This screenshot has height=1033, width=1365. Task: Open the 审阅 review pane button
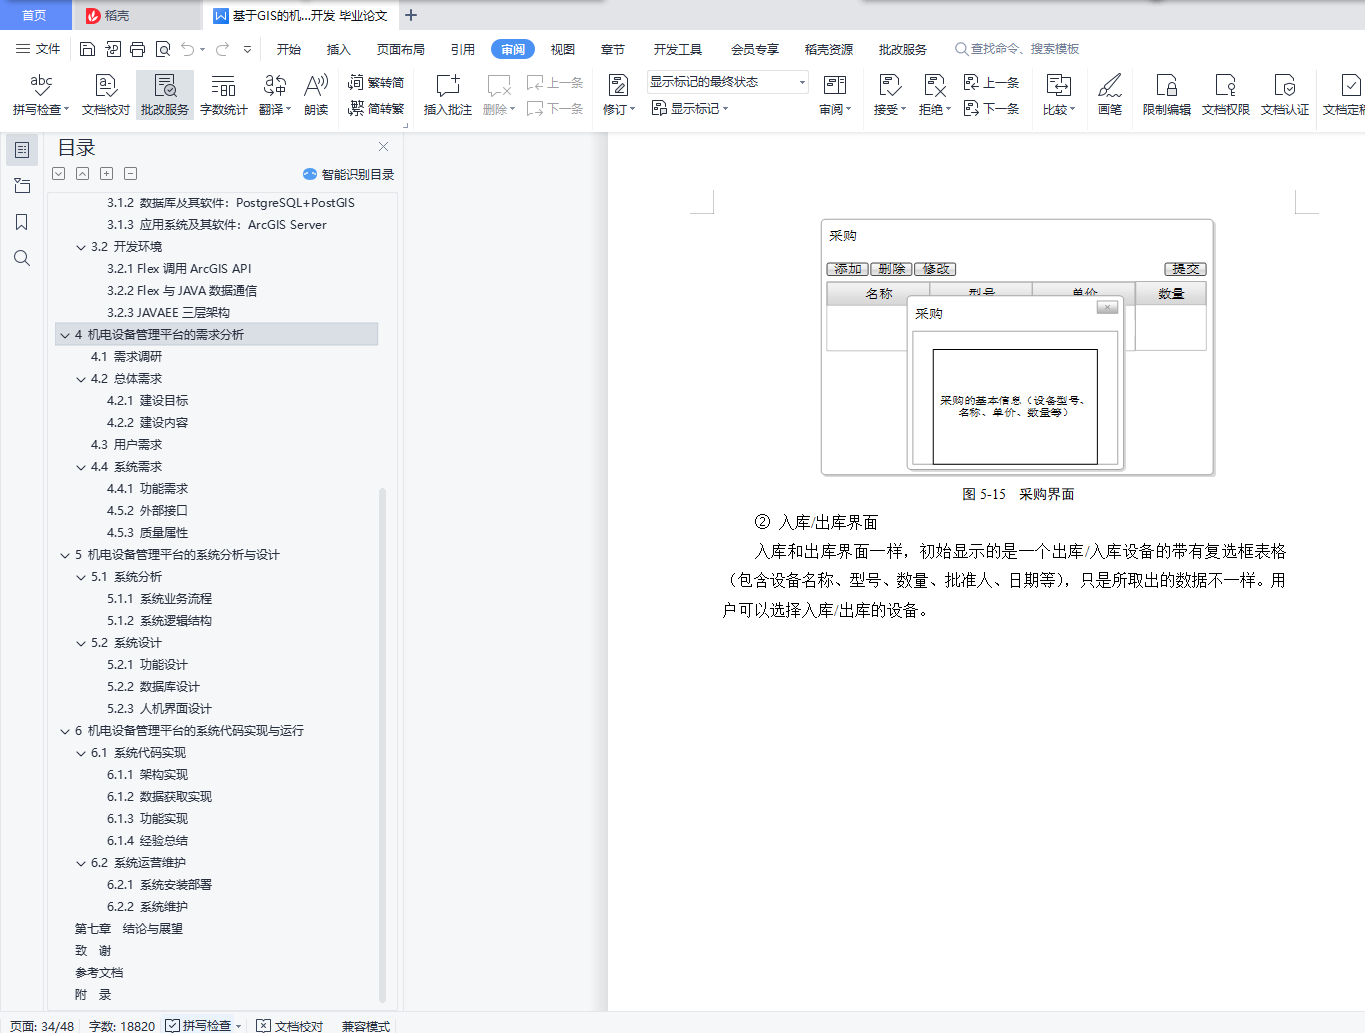click(835, 95)
